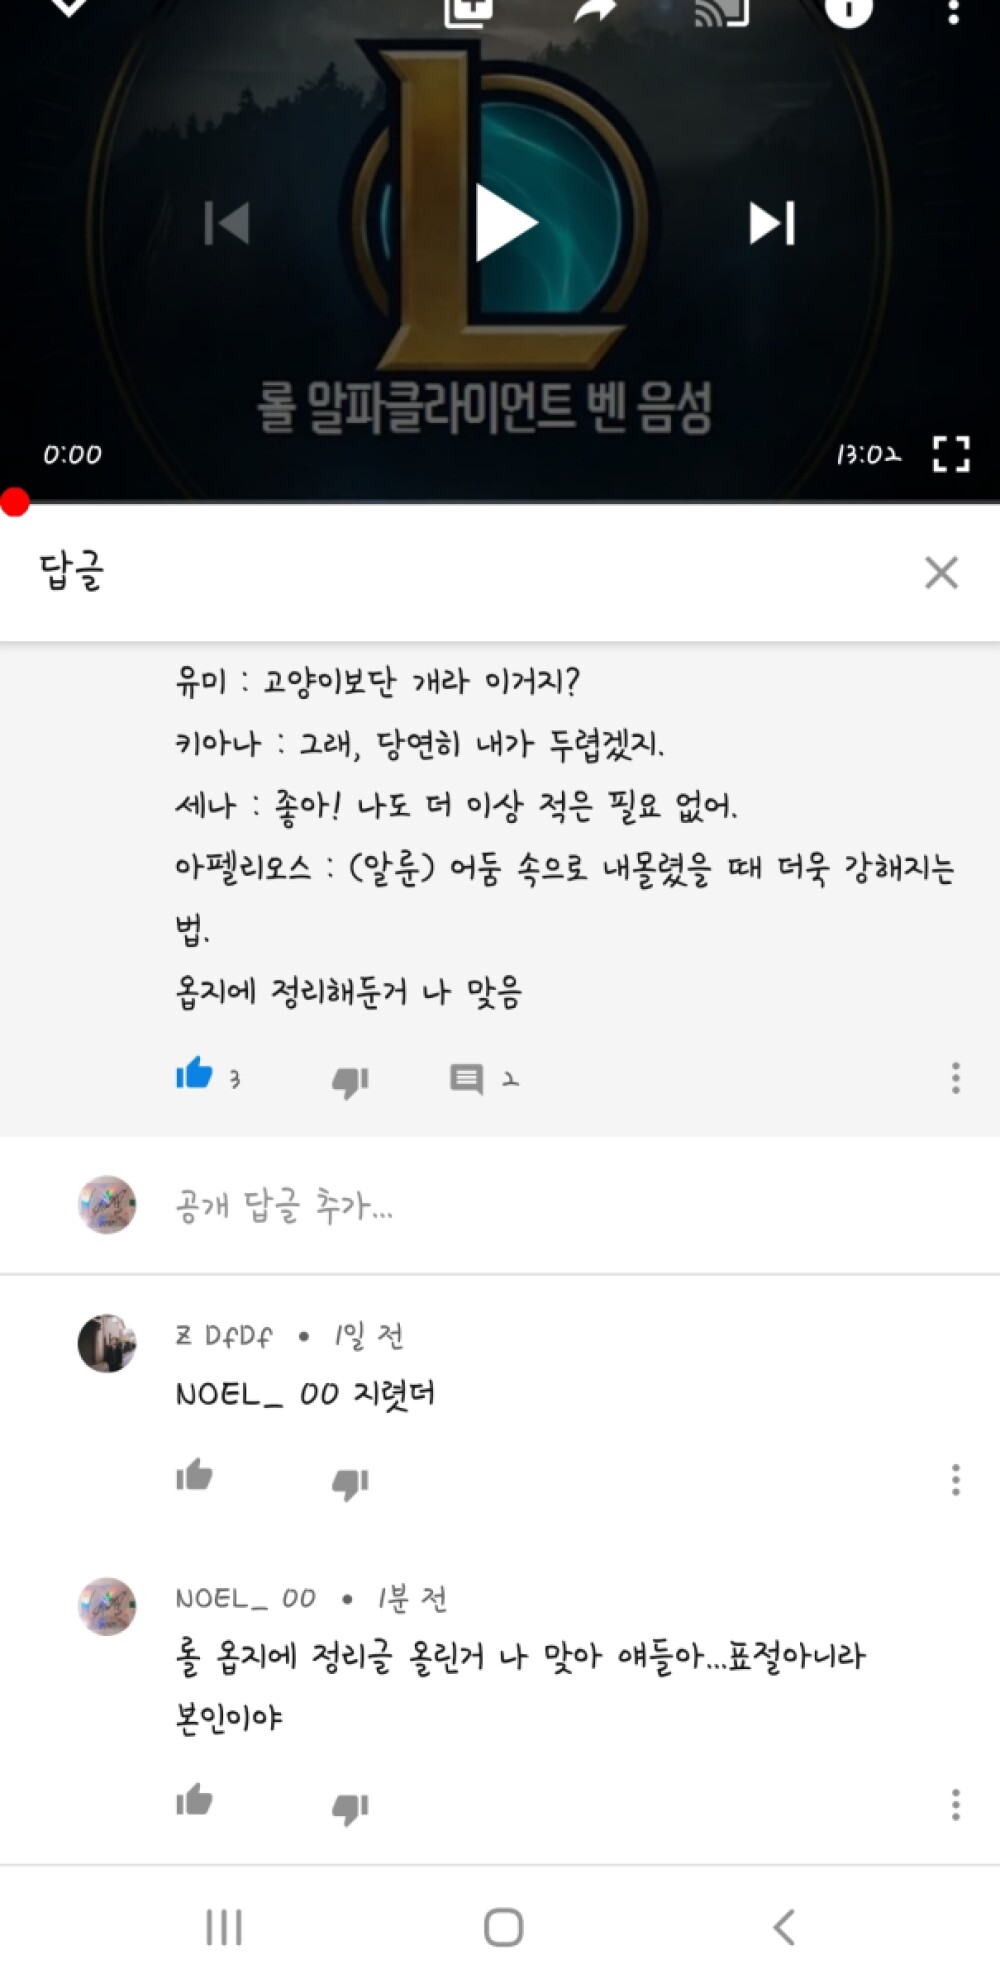Close the 답글 replies panel
The height and width of the screenshot is (1983, 1000).
click(941, 573)
